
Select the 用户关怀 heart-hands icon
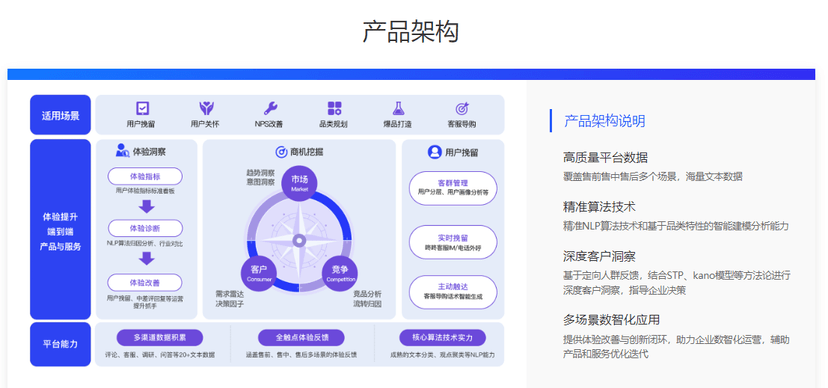coord(206,108)
